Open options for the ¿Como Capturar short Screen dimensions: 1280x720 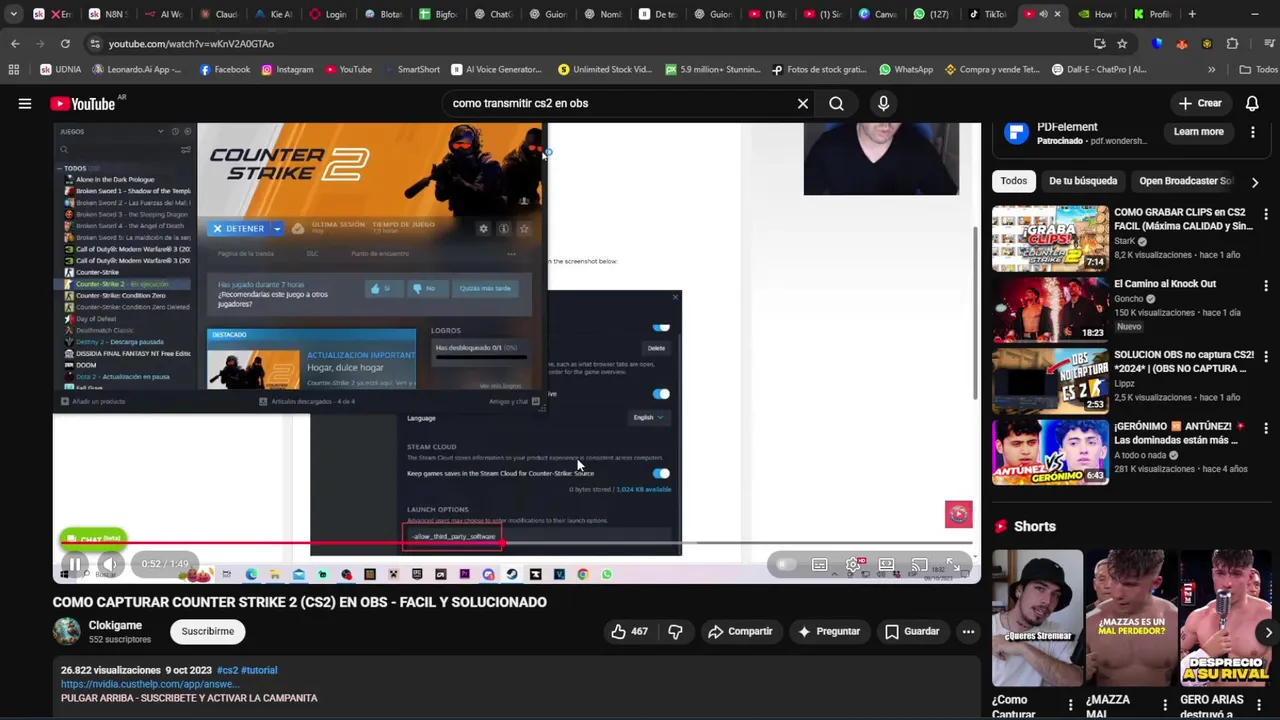[x=1071, y=705]
